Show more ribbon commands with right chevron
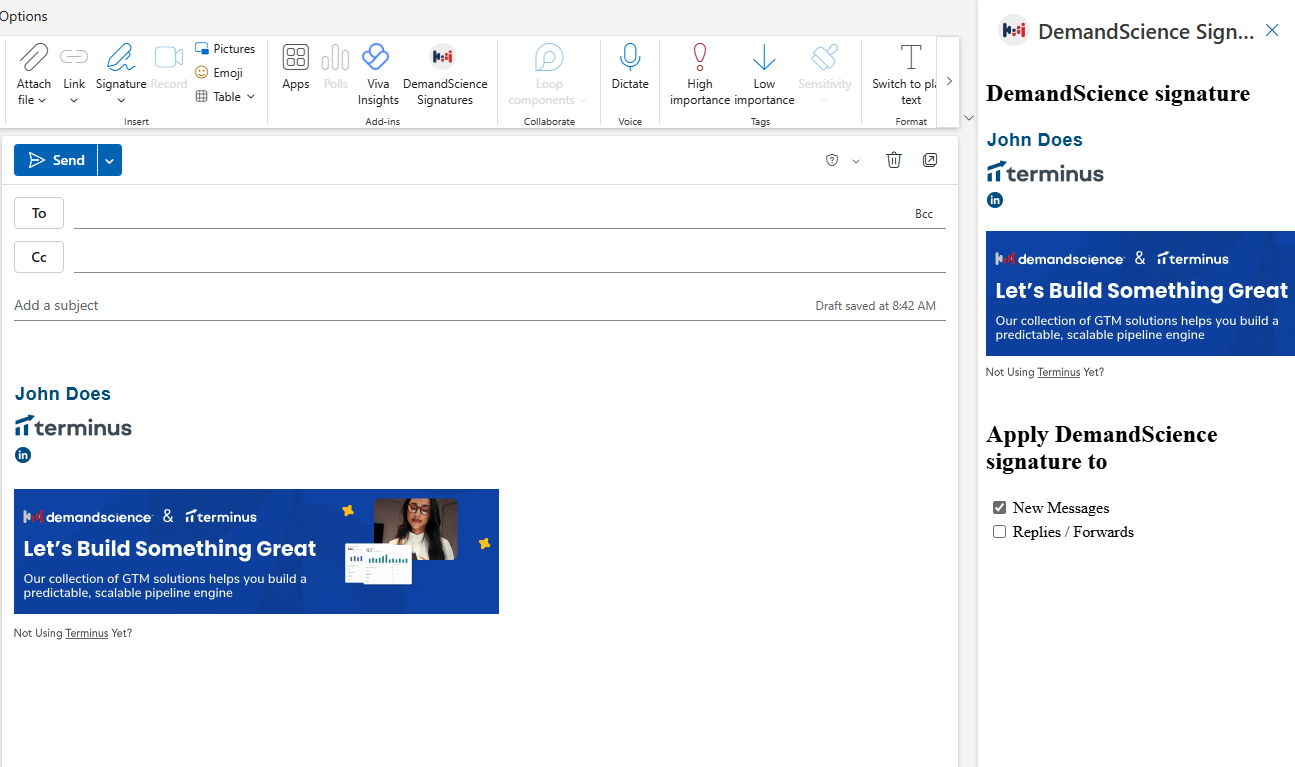This screenshot has height=767, width=1295. pos(949,81)
